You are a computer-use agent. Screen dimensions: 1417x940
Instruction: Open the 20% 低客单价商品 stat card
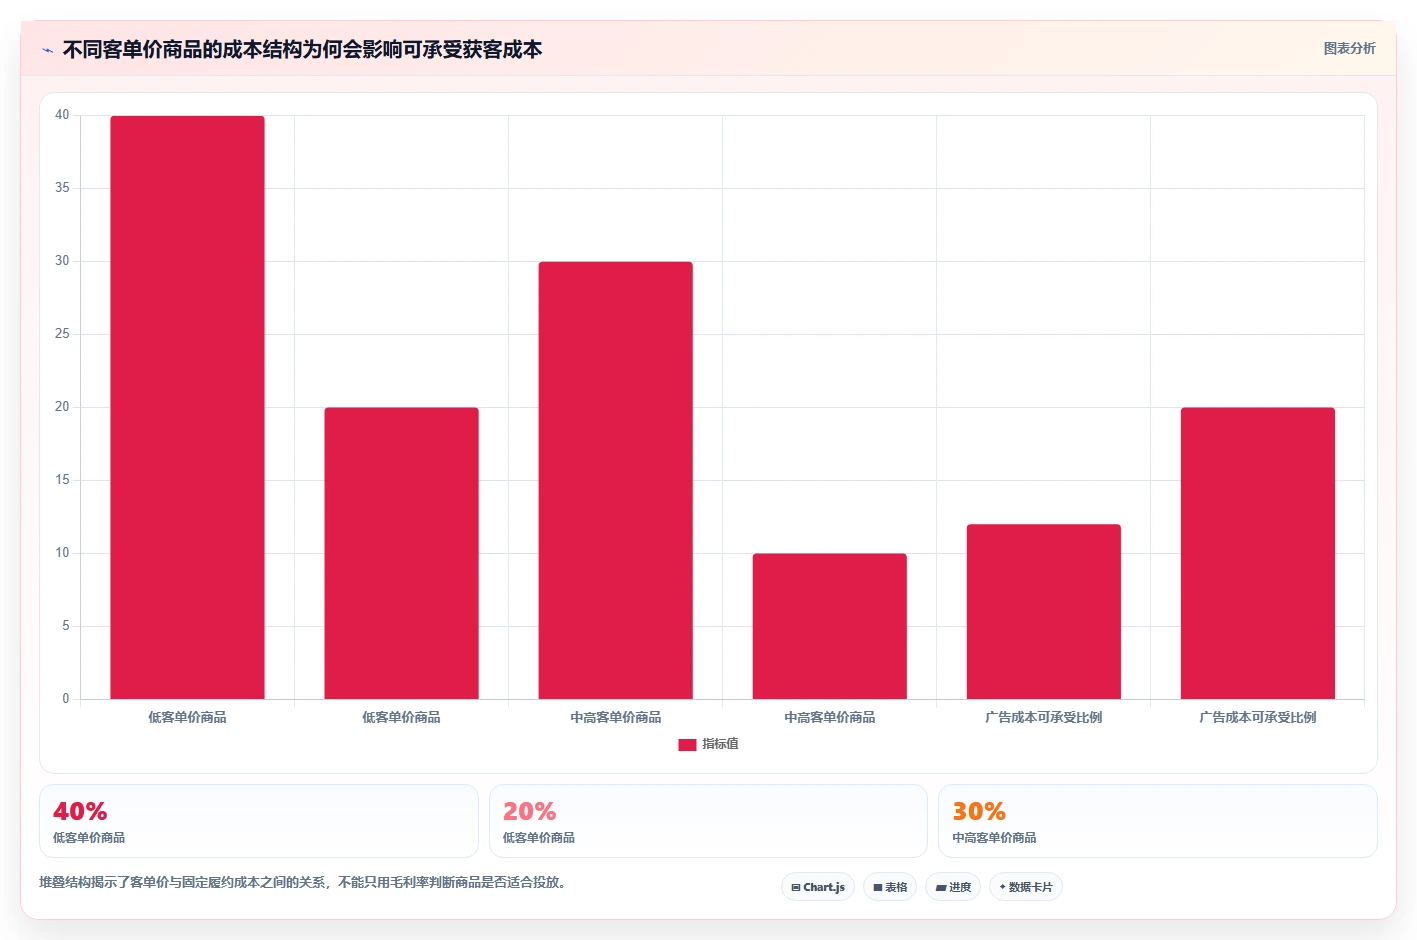pyautogui.click(x=708, y=821)
